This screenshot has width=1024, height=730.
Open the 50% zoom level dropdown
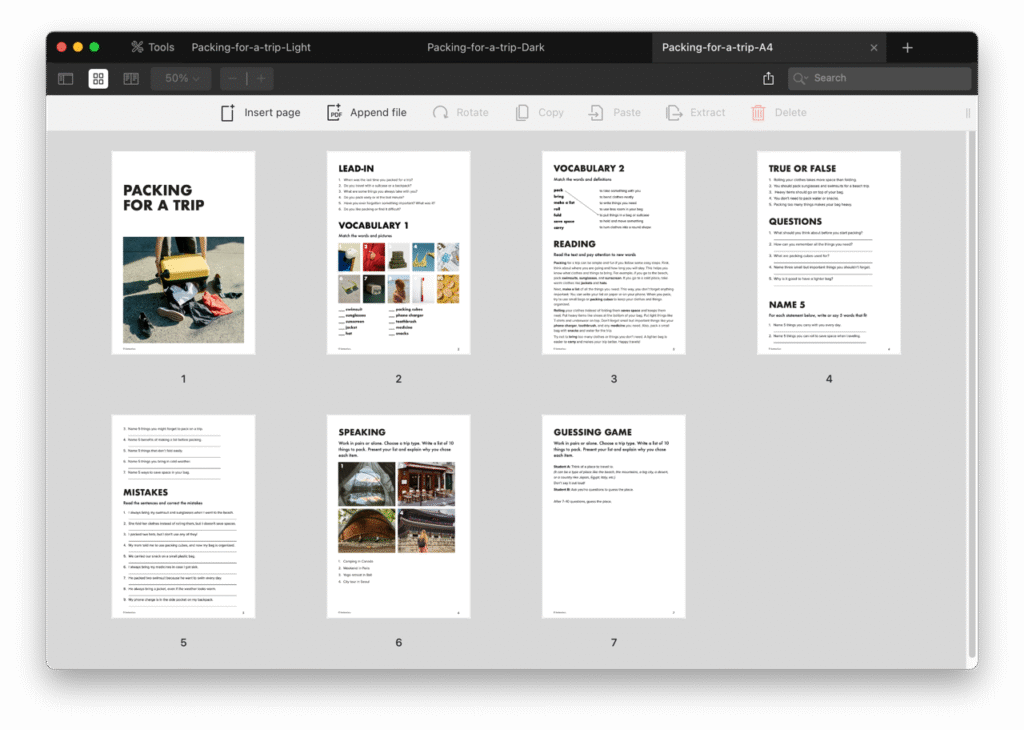click(181, 78)
